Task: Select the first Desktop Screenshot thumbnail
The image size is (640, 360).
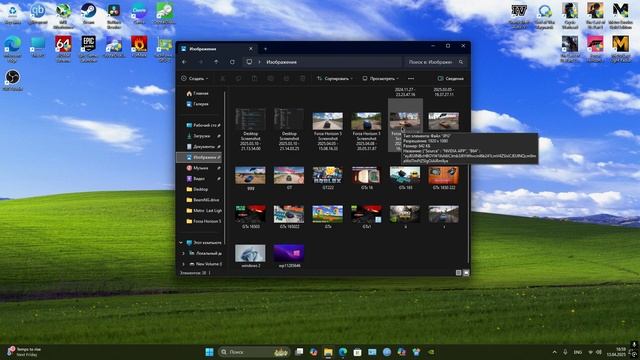Action: coord(250,119)
